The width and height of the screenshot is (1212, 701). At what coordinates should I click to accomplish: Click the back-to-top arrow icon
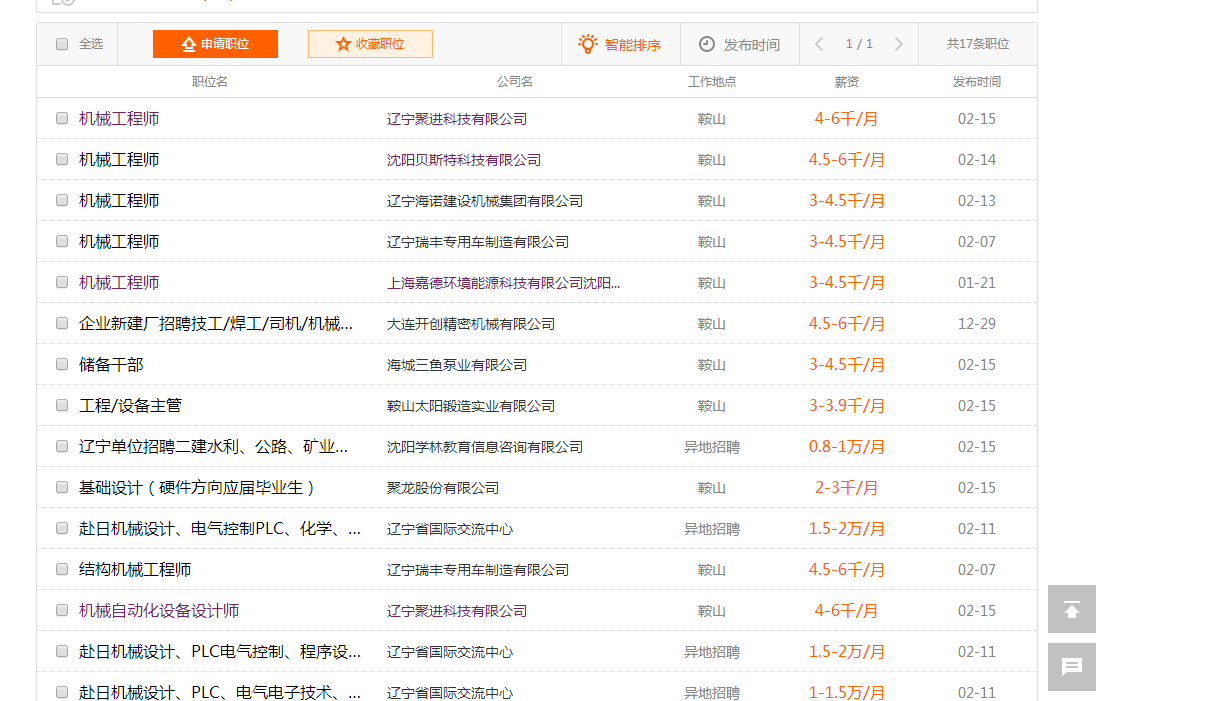[x=1071, y=609]
